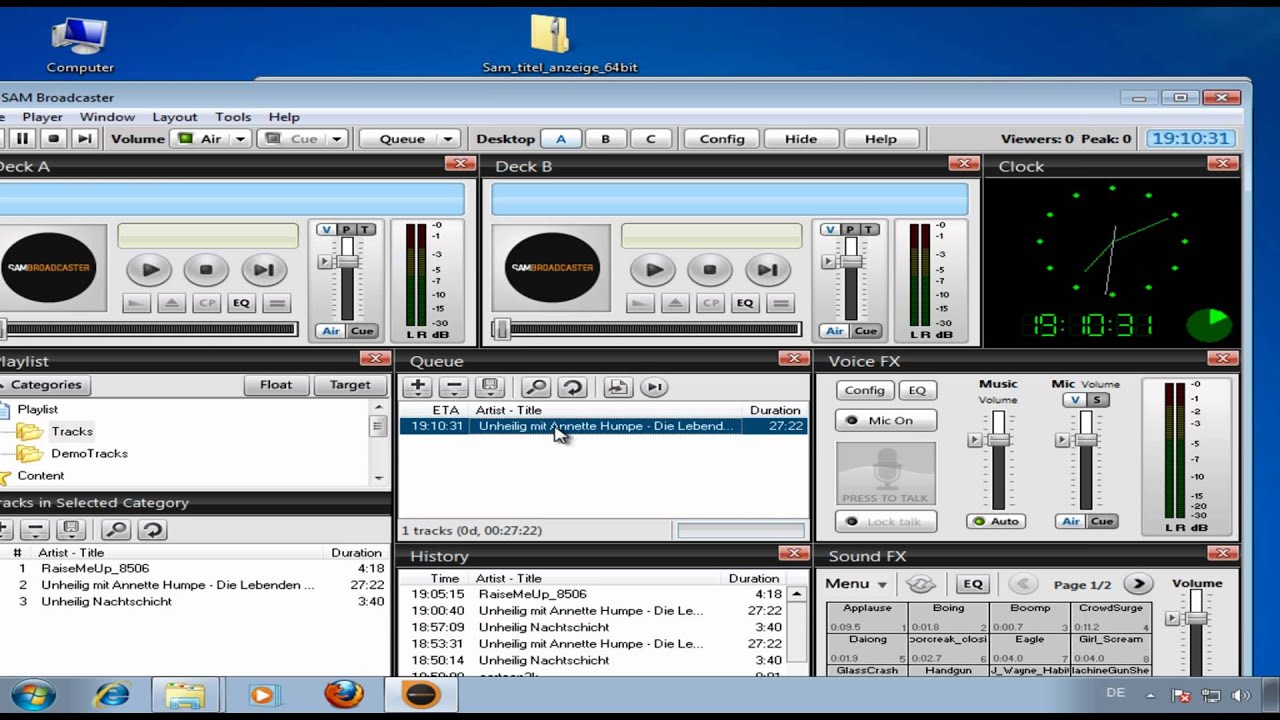Click the Hide button in the main toolbar
This screenshot has width=1280, height=720.
coord(801,139)
